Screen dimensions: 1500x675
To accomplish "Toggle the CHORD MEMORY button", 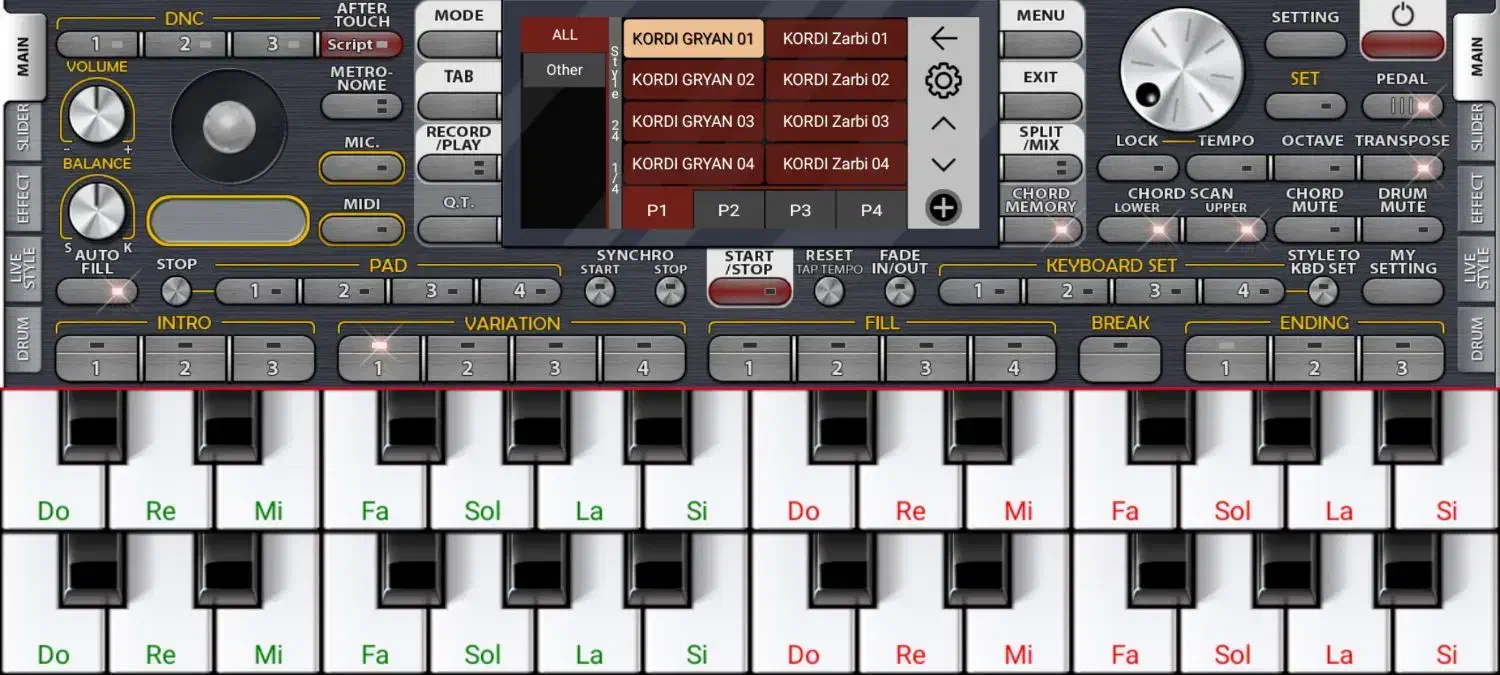I will (x=1041, y=230).
